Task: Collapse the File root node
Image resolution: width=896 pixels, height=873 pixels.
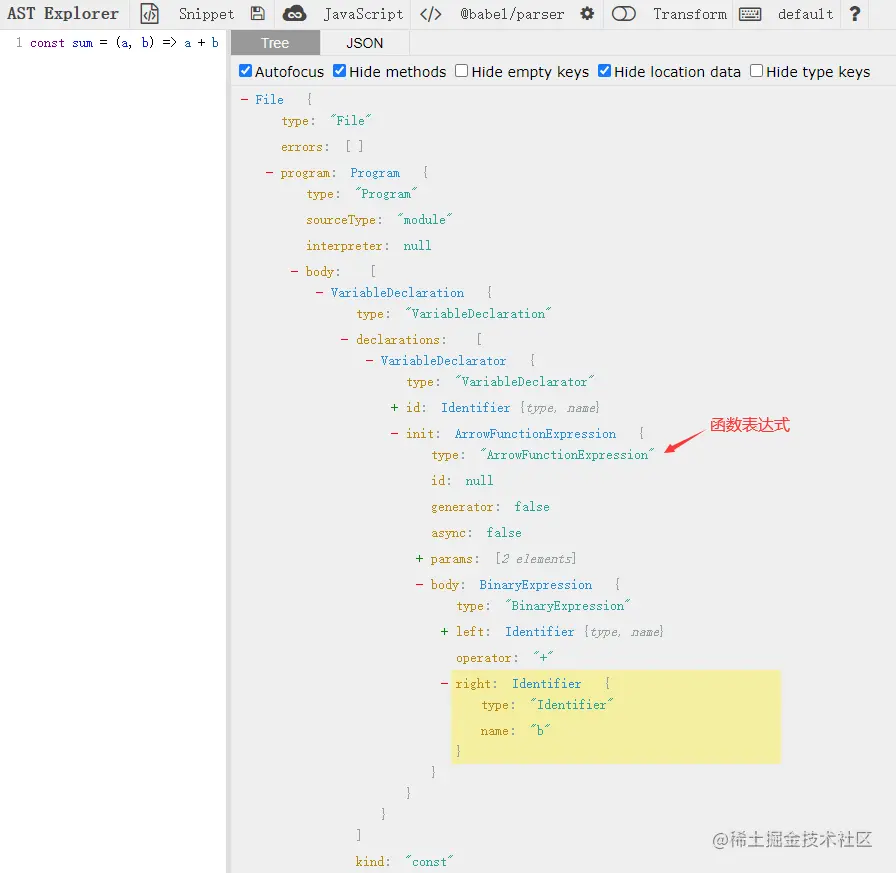Action: pos(244,99)
